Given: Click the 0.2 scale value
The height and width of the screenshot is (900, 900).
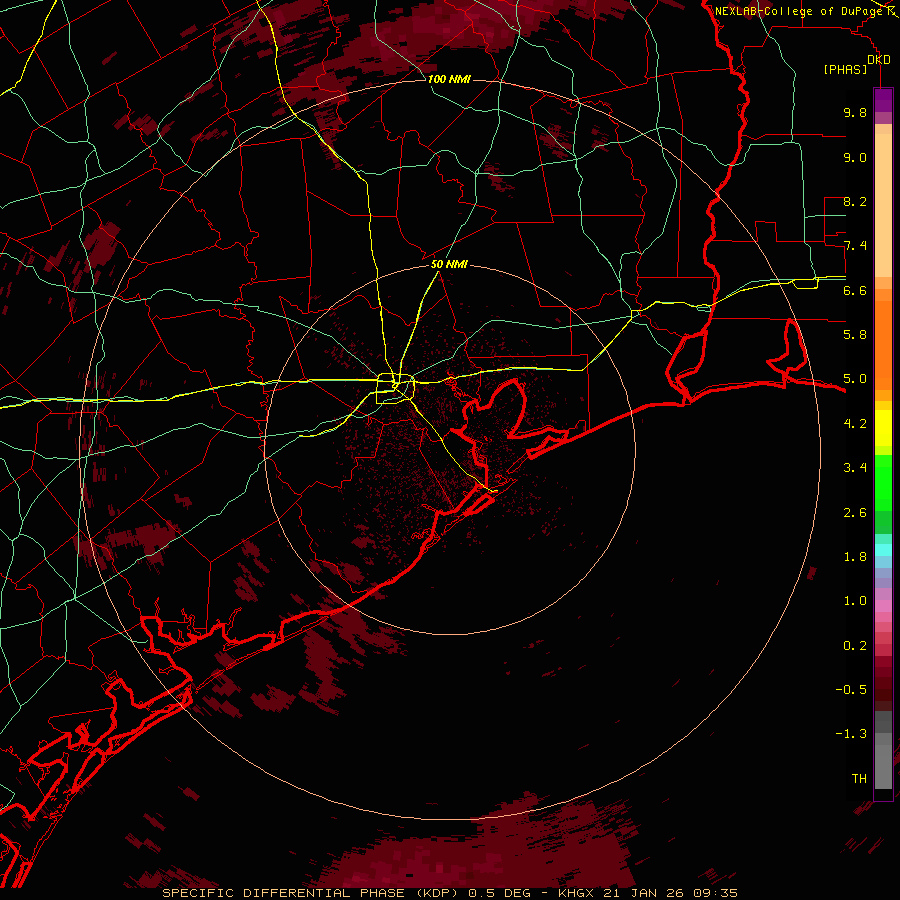Looking at the screenshot, I should (x=855, y=646).
